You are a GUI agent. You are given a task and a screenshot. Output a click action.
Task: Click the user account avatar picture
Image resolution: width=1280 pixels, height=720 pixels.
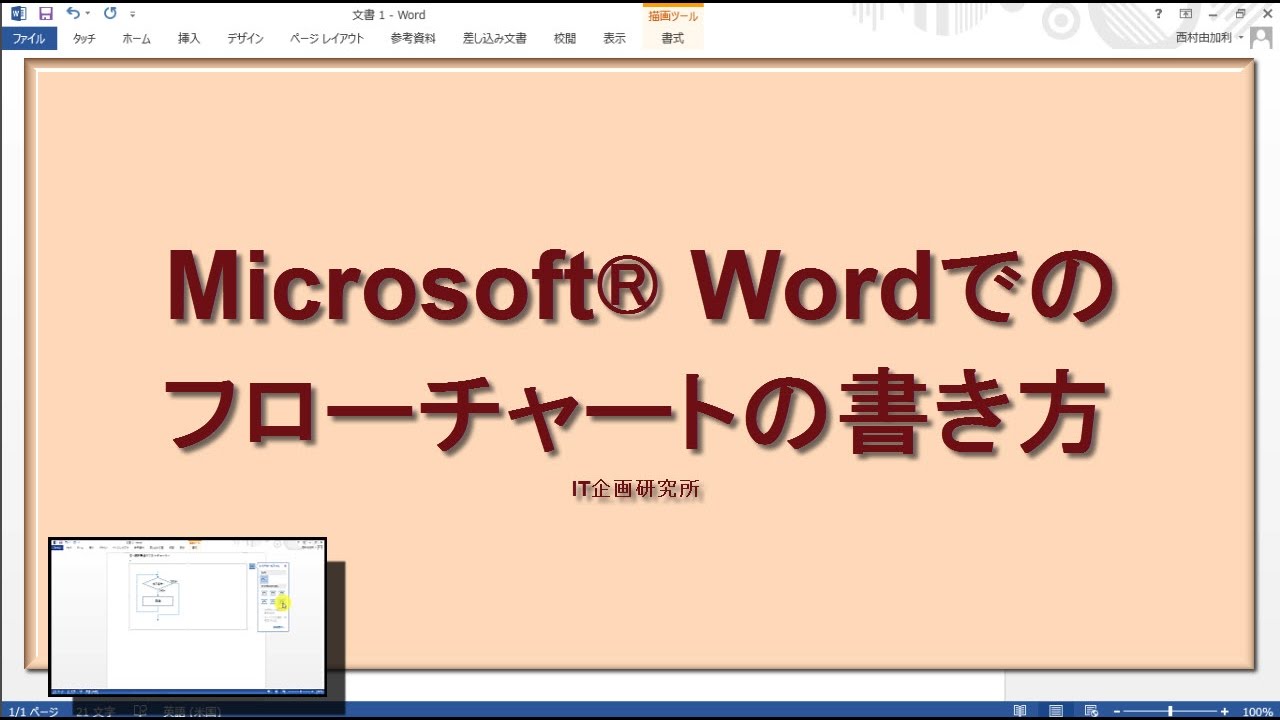[x=1260, y=38]
